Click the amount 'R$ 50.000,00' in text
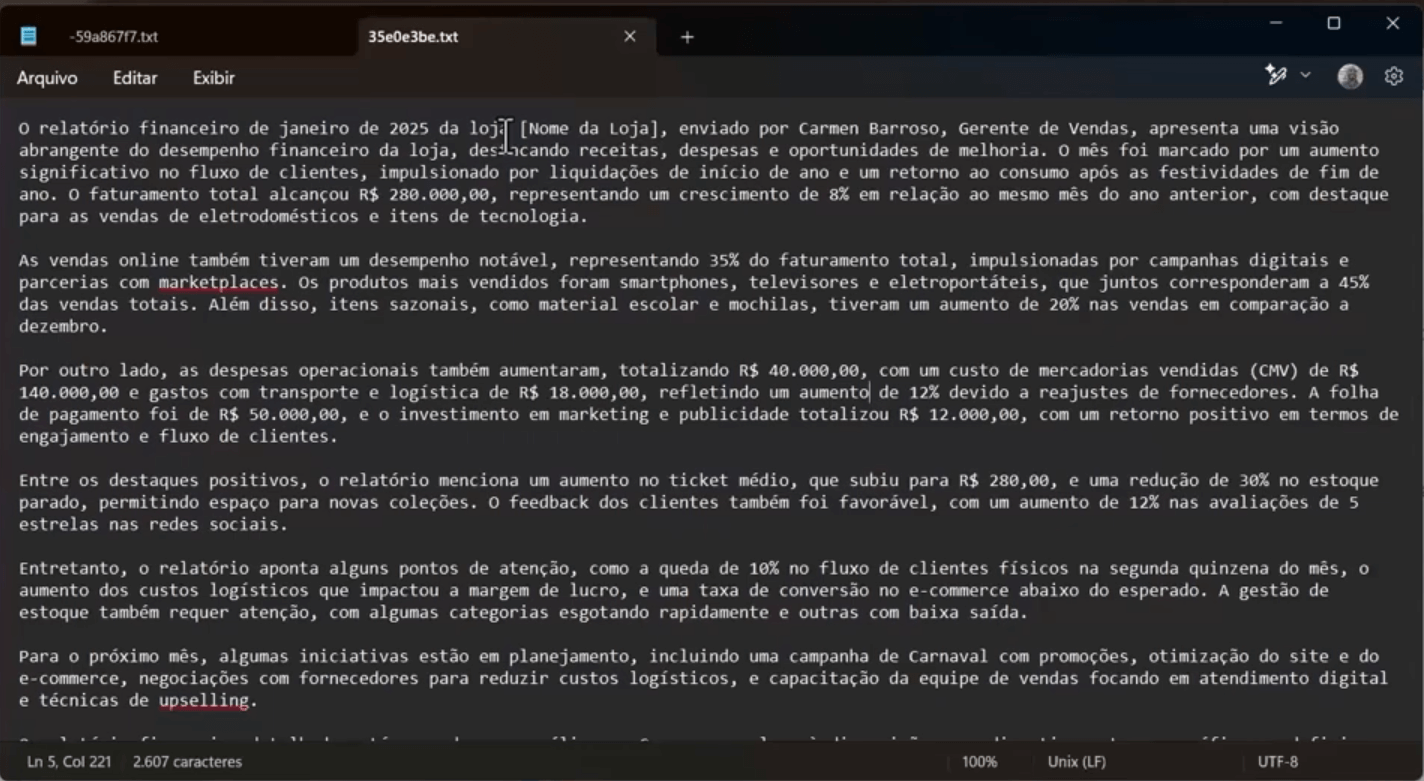This screenshot has width=1424, height=781. [278, 414]
